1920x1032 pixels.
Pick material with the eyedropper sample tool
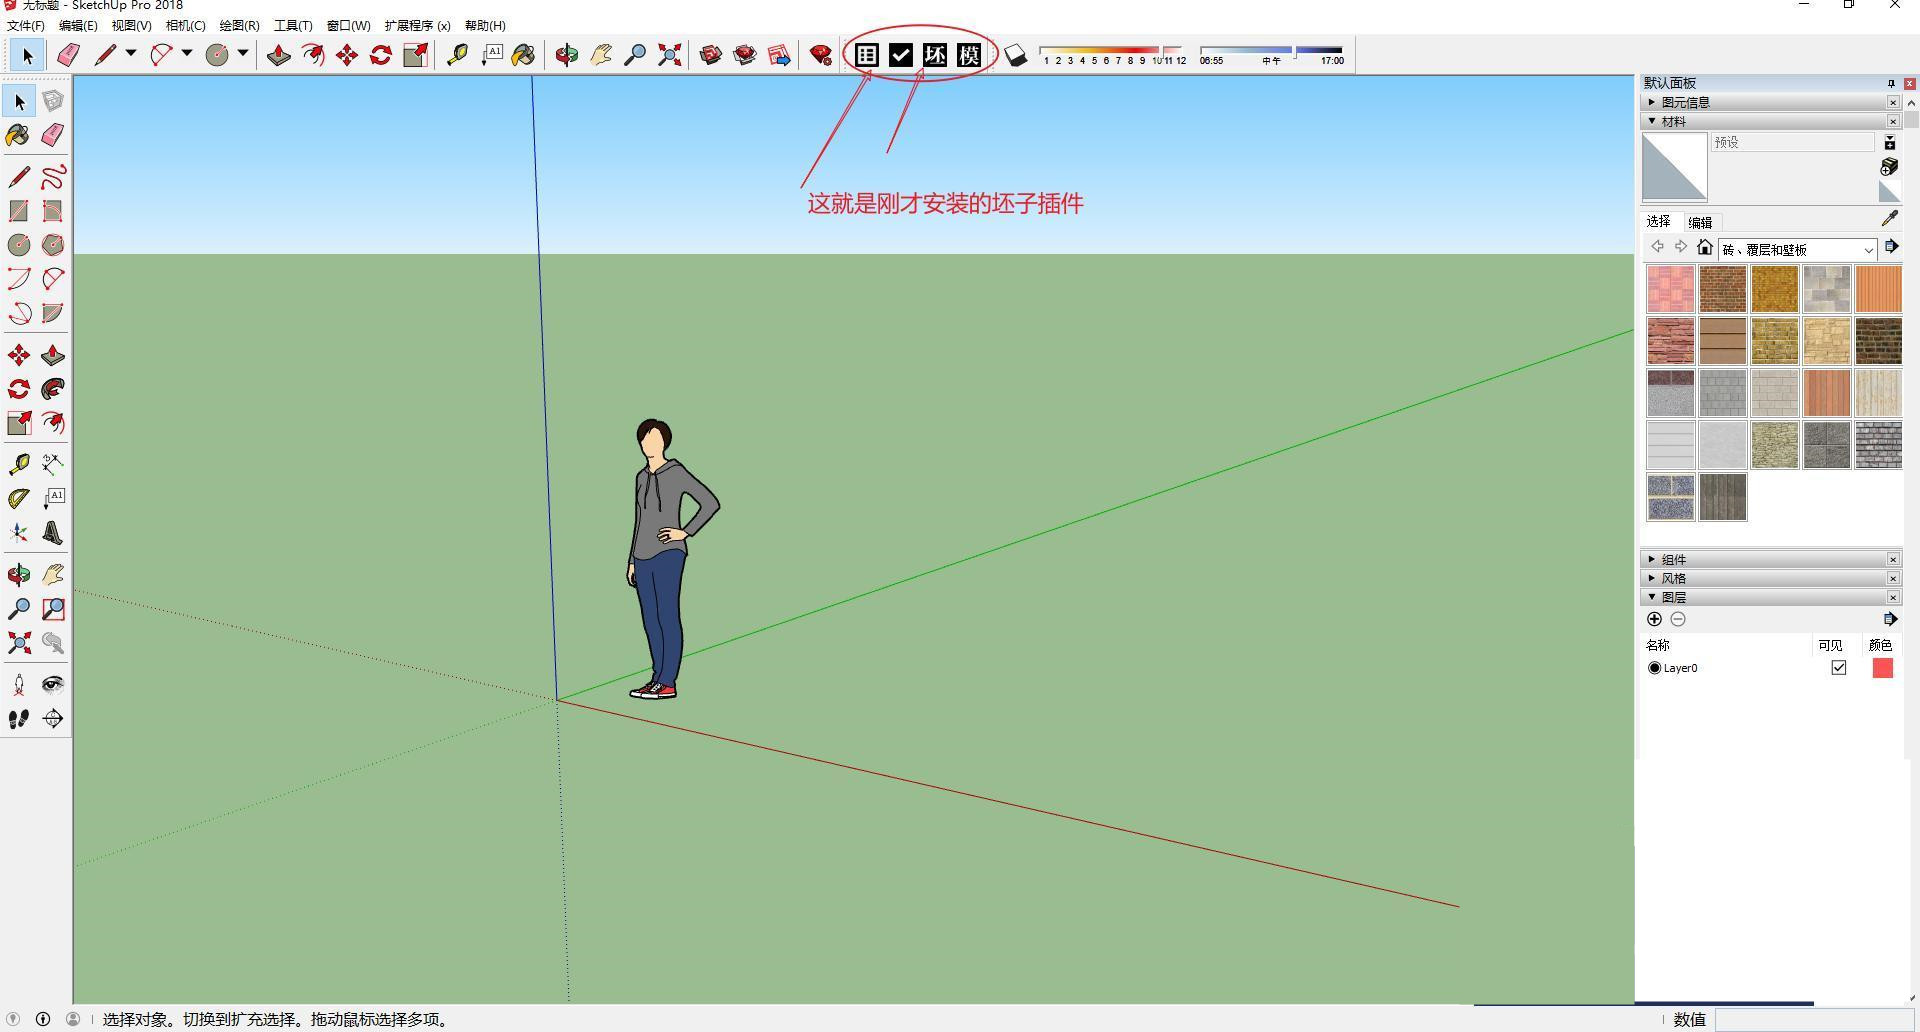pyautogui.click(x=1890, y=219)
